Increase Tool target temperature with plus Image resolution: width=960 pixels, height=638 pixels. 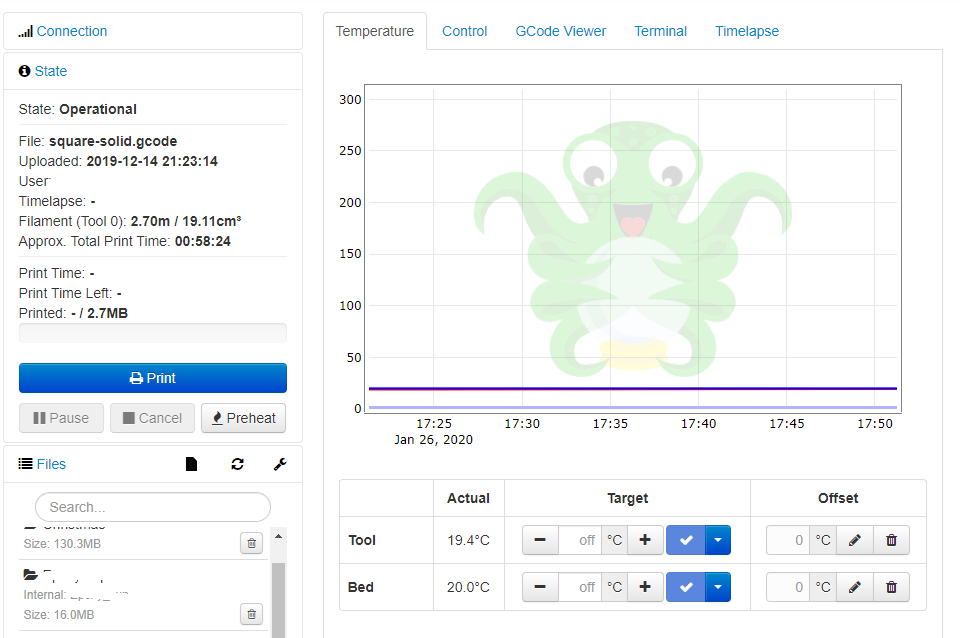645,540
